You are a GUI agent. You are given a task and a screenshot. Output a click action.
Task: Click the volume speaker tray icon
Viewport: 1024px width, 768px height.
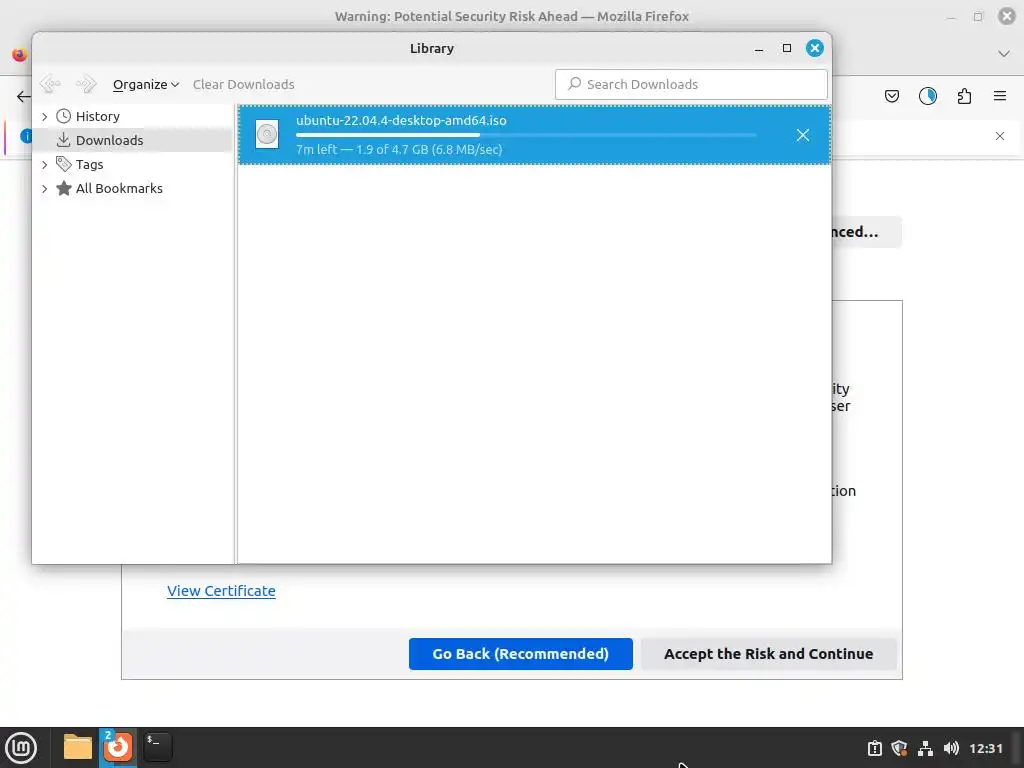click(x=952, y=748)
